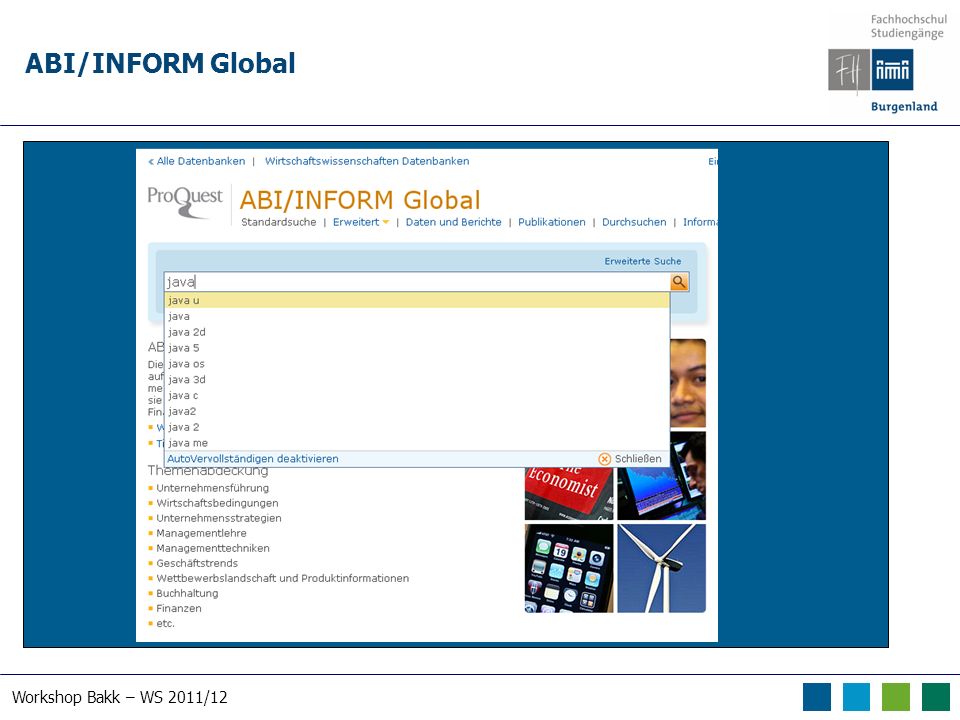Click the Geschäftstrends topic text
The width and height of the screenshot is (960, 720).
pyautogui.click(x=197, y=563)
